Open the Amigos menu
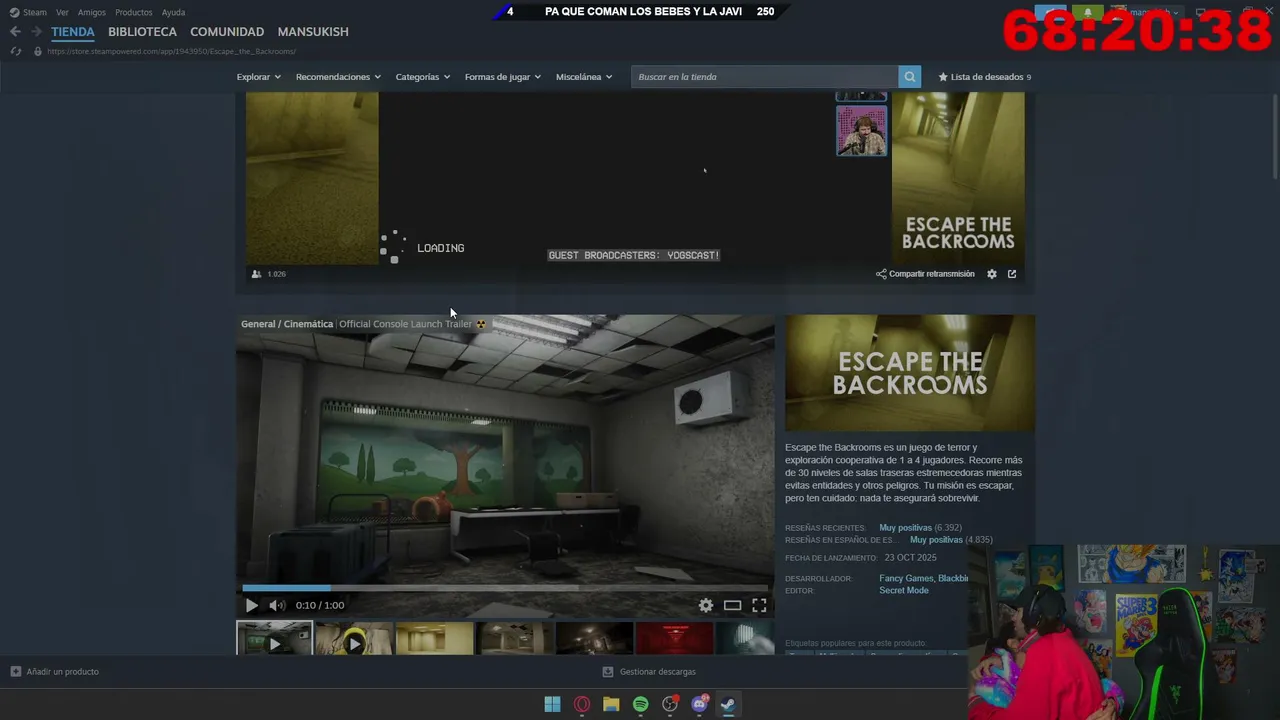The height and width of the screenshot is (720, 1280). [x=92, y=12]
